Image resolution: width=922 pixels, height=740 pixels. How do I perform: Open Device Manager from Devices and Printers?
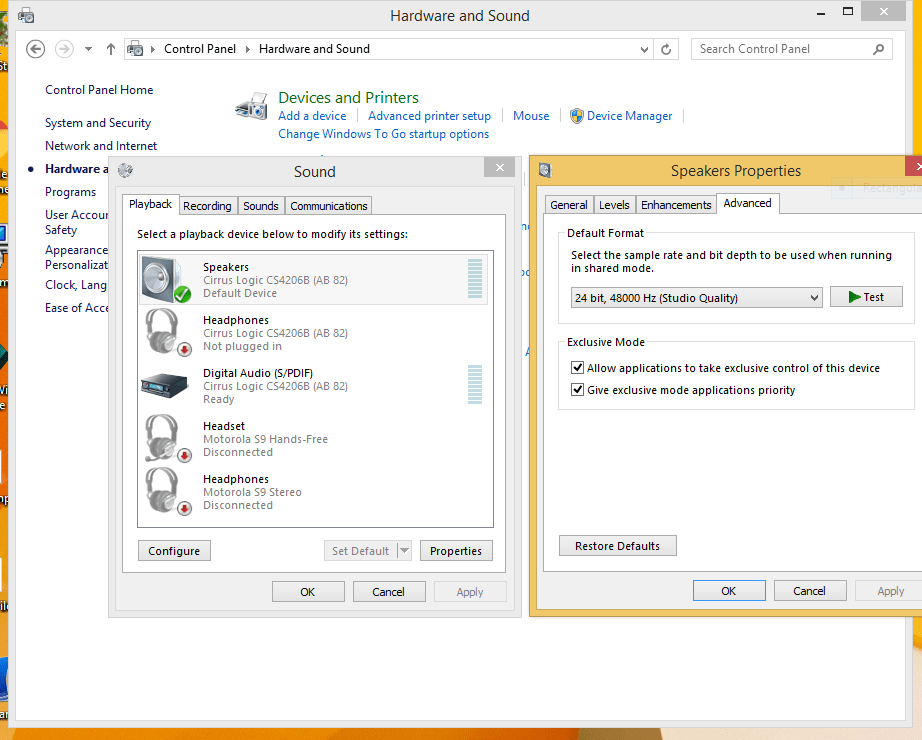click(629, 115)
